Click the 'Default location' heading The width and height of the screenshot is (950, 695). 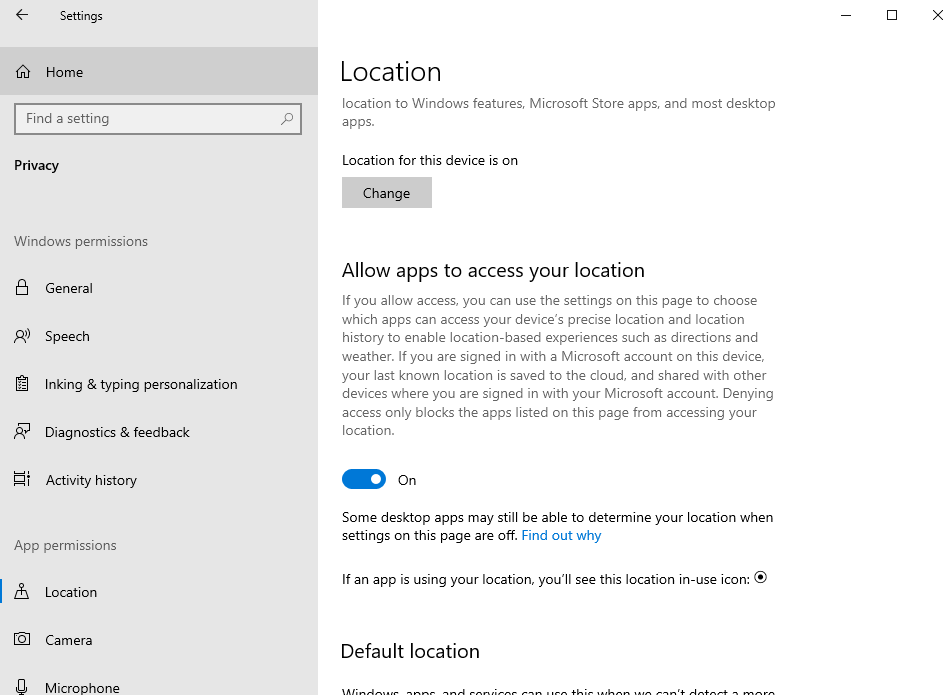pos(410,651)
